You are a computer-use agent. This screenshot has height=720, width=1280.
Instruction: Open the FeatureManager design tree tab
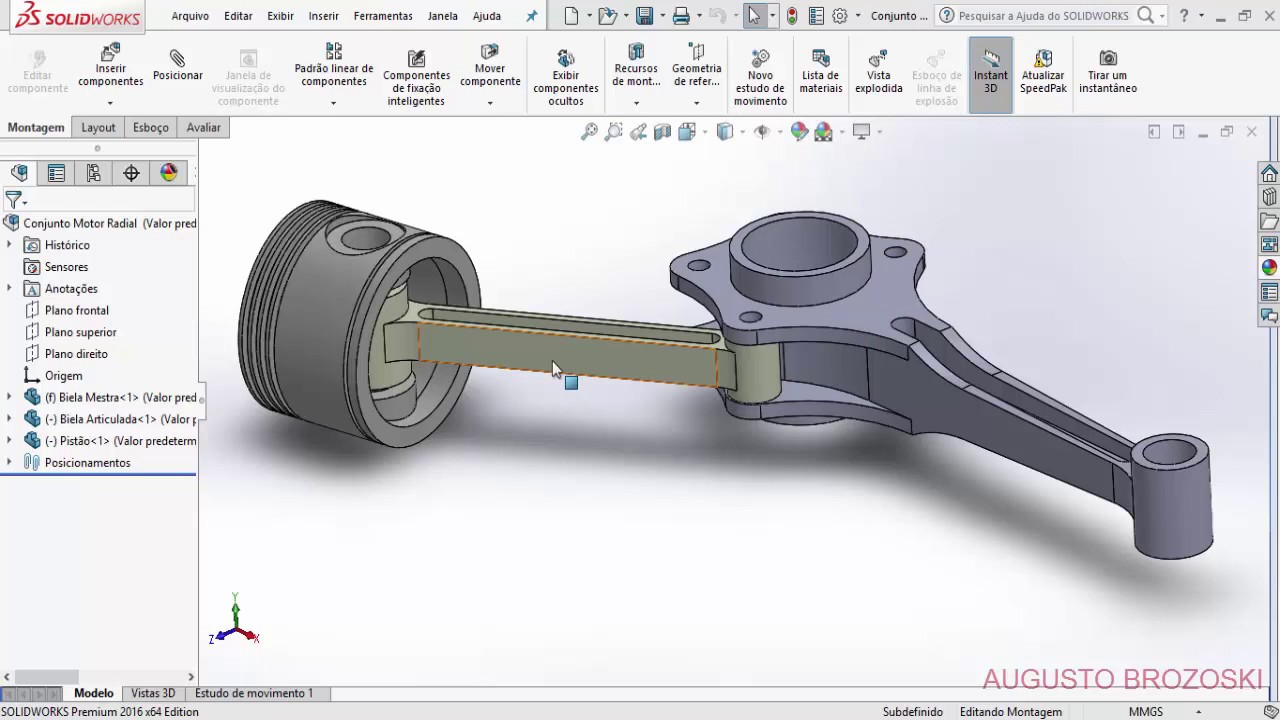19,173
